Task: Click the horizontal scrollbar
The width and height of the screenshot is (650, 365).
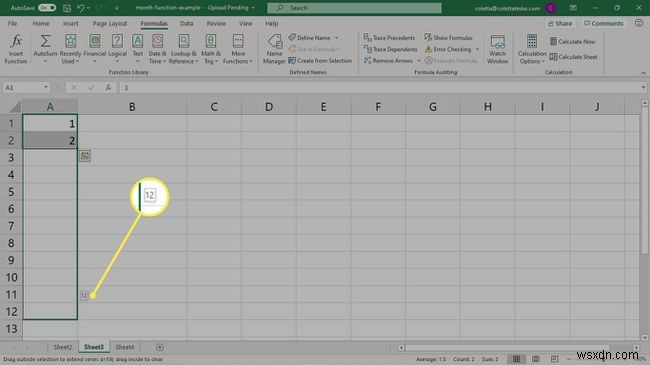Action: (x=507, y=348)
